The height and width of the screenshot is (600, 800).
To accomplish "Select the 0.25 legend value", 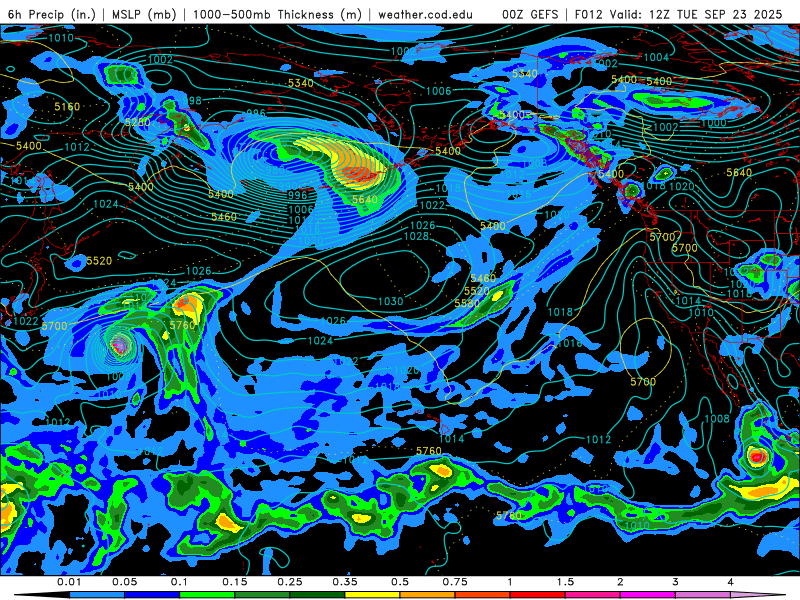I will click(x=289, y=582).
